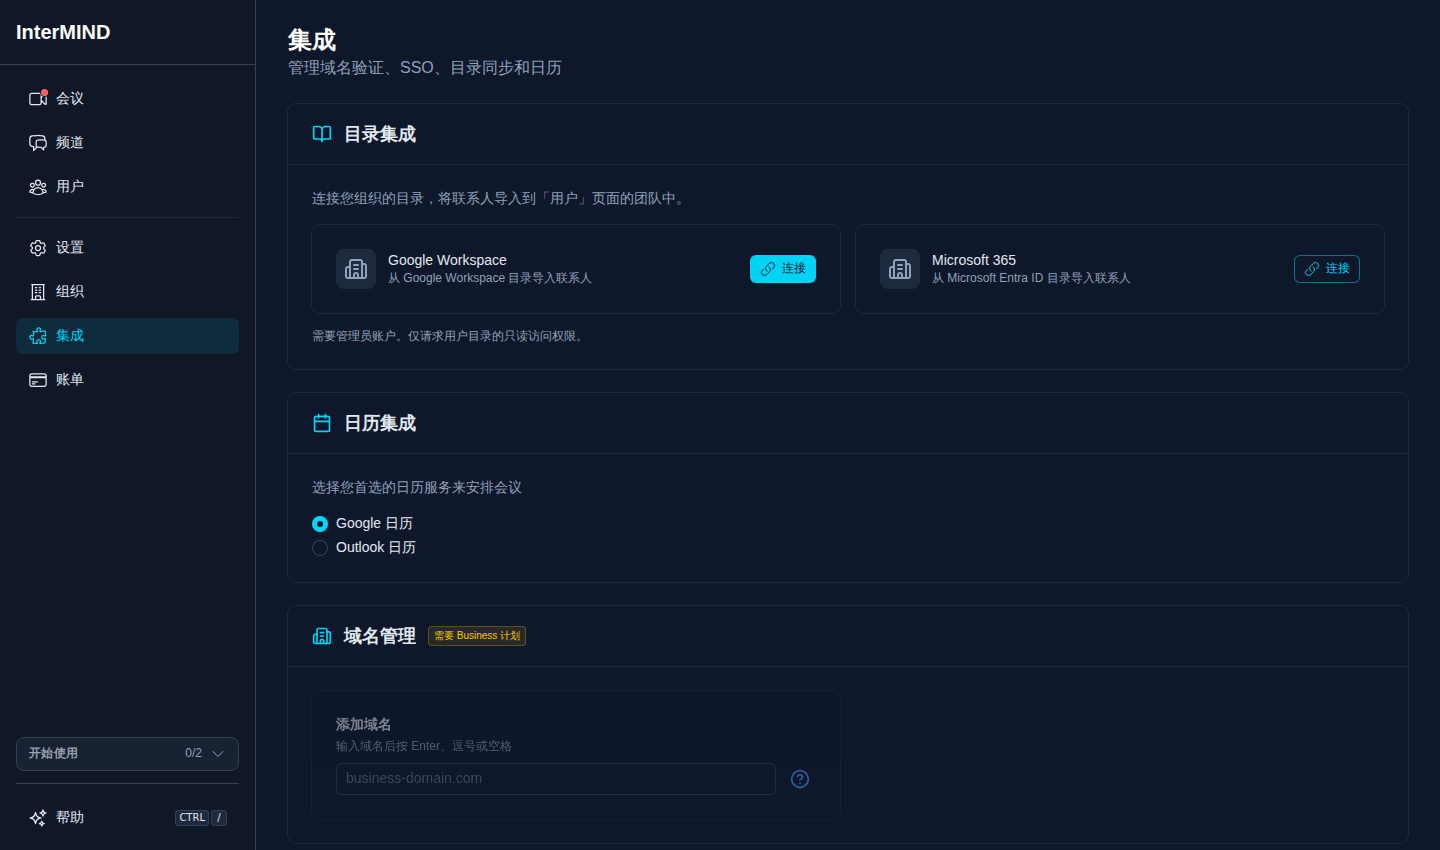Image resolution: width=1440 pixels, height=850 pixels.
Task: Open the 组织 organization page
Action: [127, 291]
